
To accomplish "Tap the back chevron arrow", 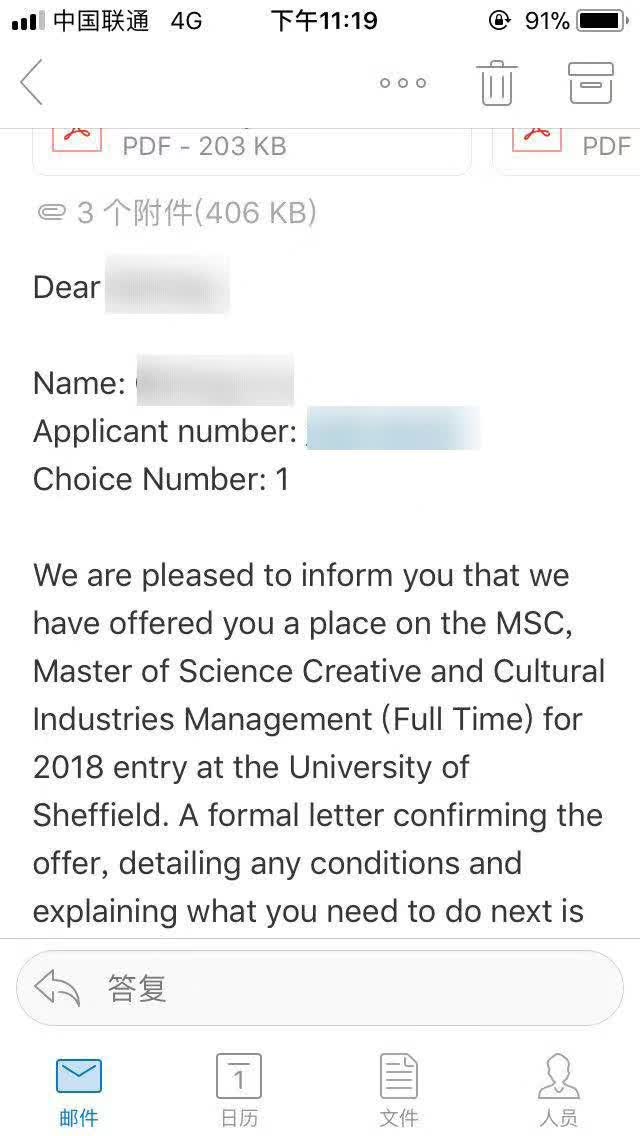I will 32,82.
